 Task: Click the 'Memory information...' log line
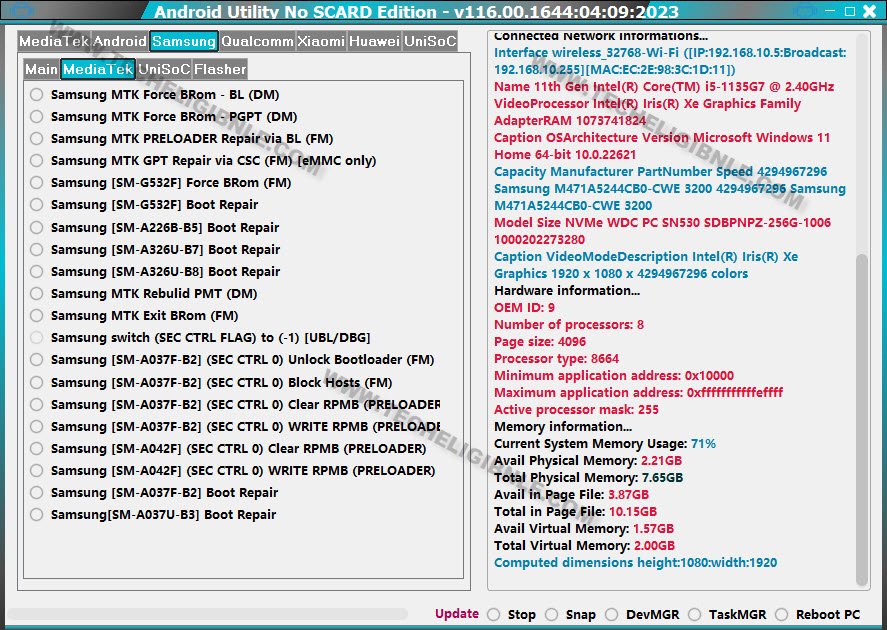[x=563, y=426]
